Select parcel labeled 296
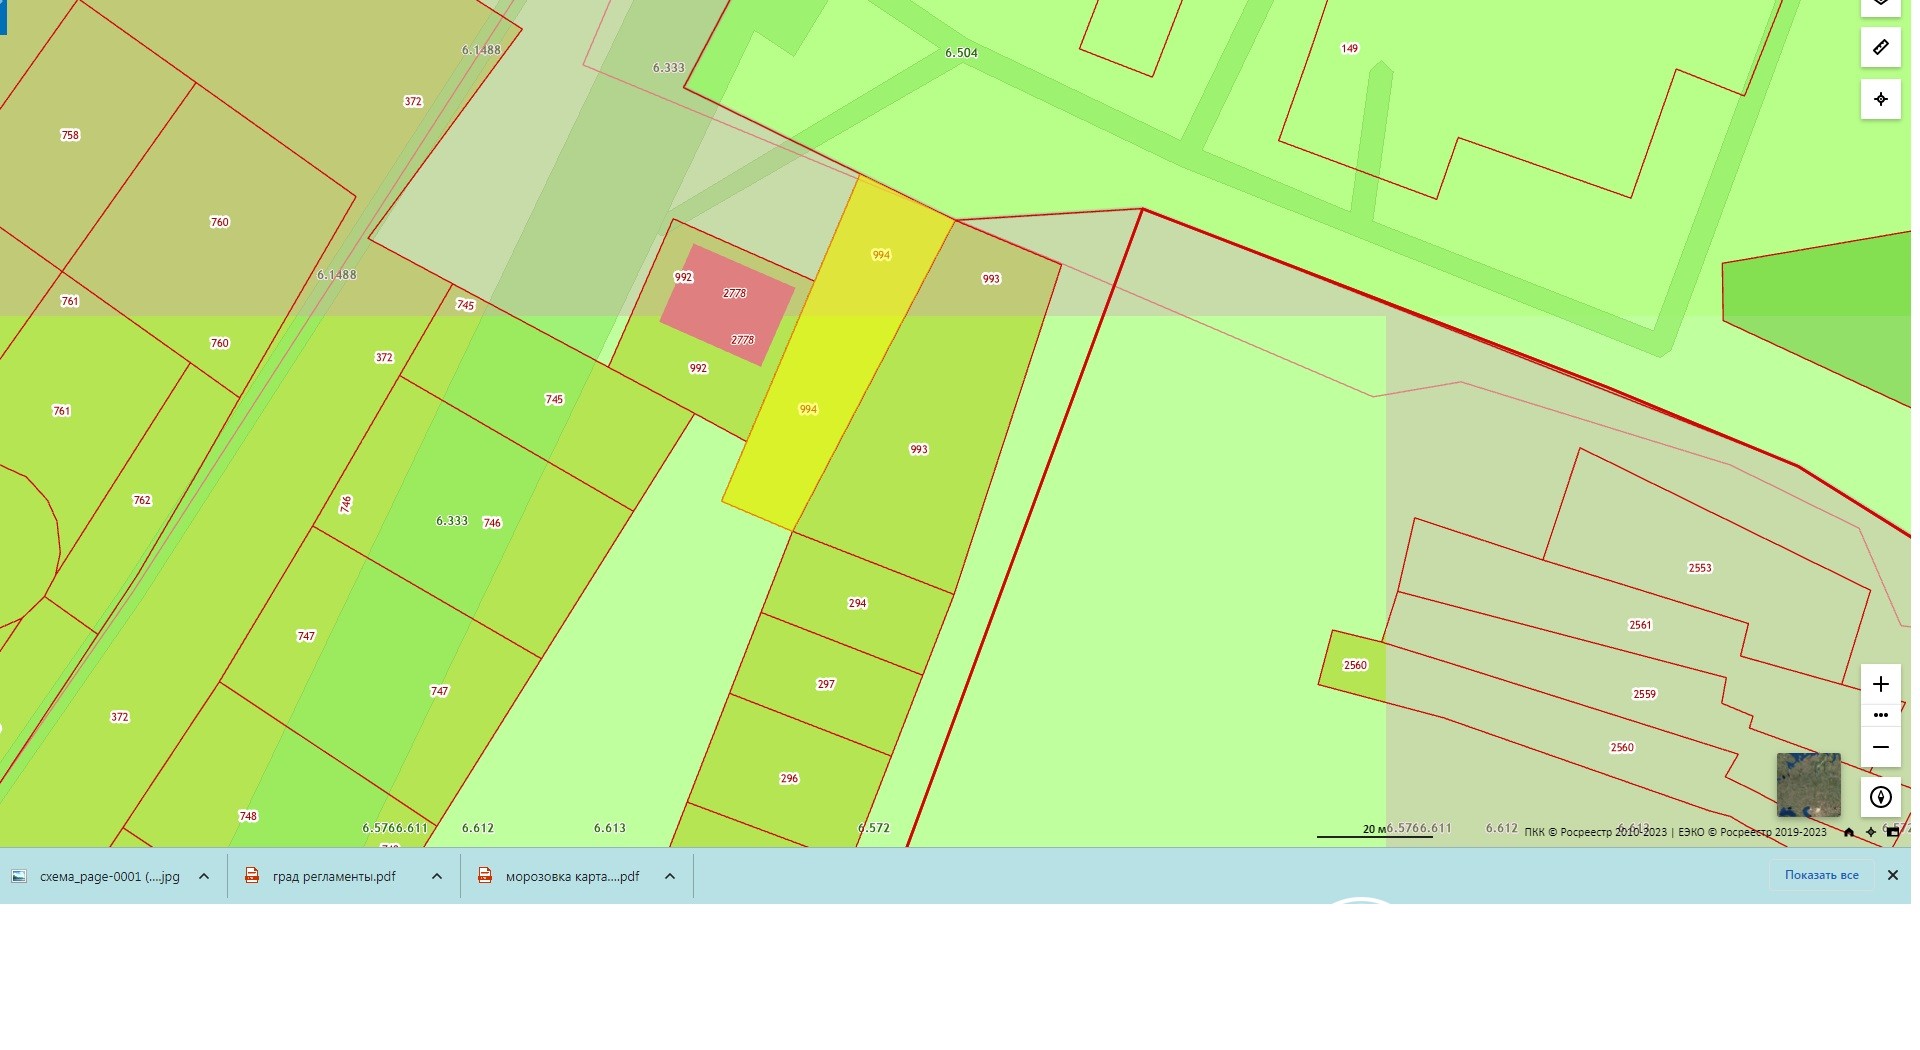This screenshot has height=1050, width=1920. [789, 778]
